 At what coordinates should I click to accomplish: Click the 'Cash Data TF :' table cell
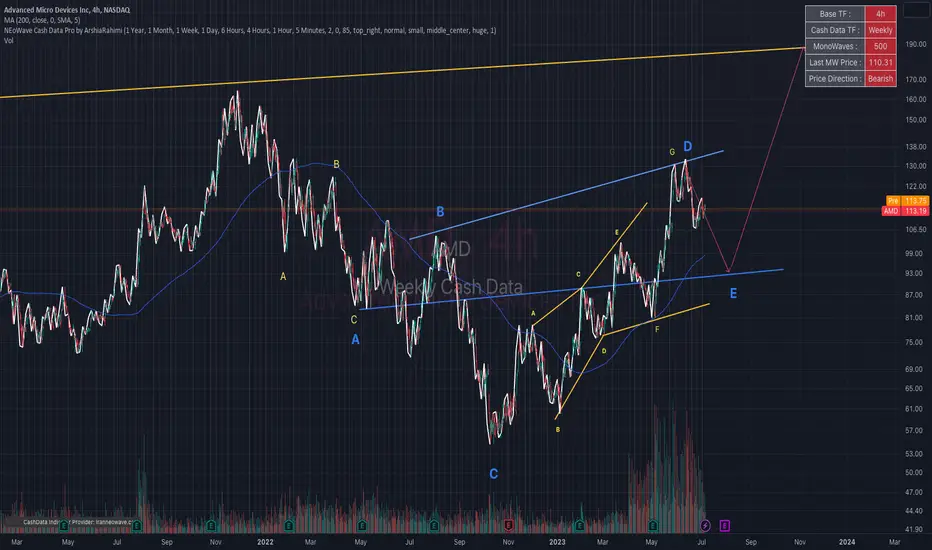click(x=835, y=30)
